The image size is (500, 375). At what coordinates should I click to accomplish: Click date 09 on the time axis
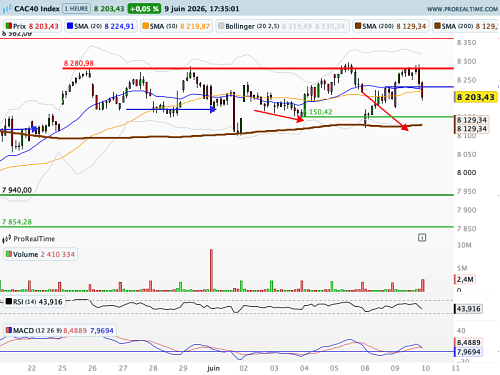(x=395, y=368)
